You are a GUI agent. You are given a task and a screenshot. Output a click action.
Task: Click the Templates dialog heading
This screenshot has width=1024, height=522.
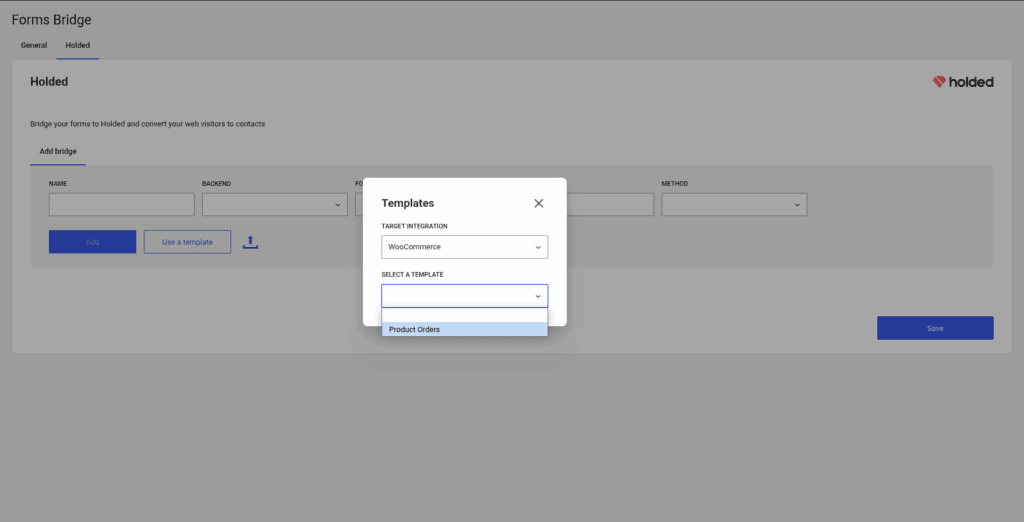(408, 203)
